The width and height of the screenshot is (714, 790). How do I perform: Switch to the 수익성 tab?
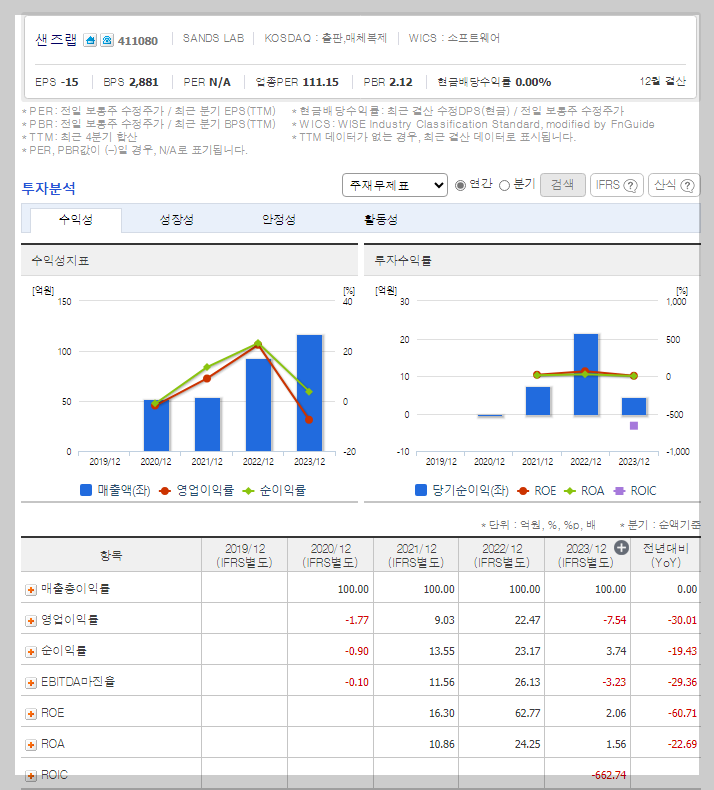point(76,220)
